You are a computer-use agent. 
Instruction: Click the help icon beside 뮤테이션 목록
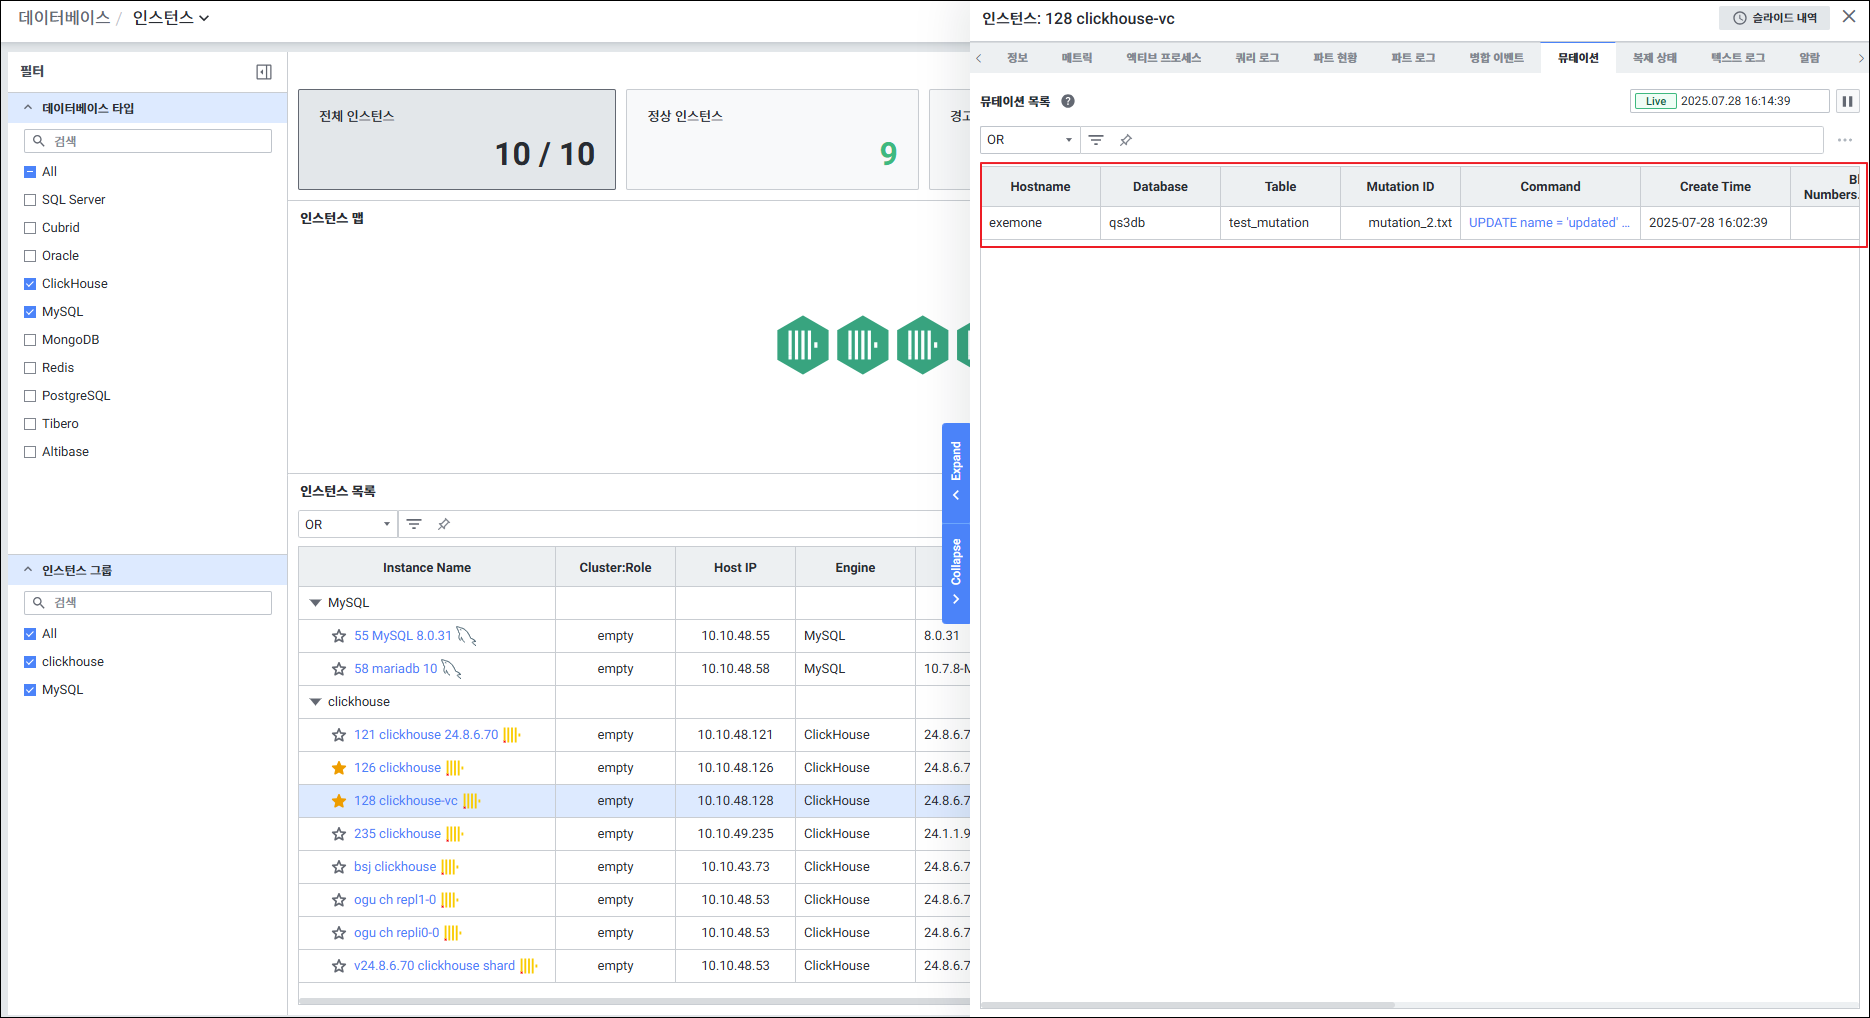pos(1068,101)
